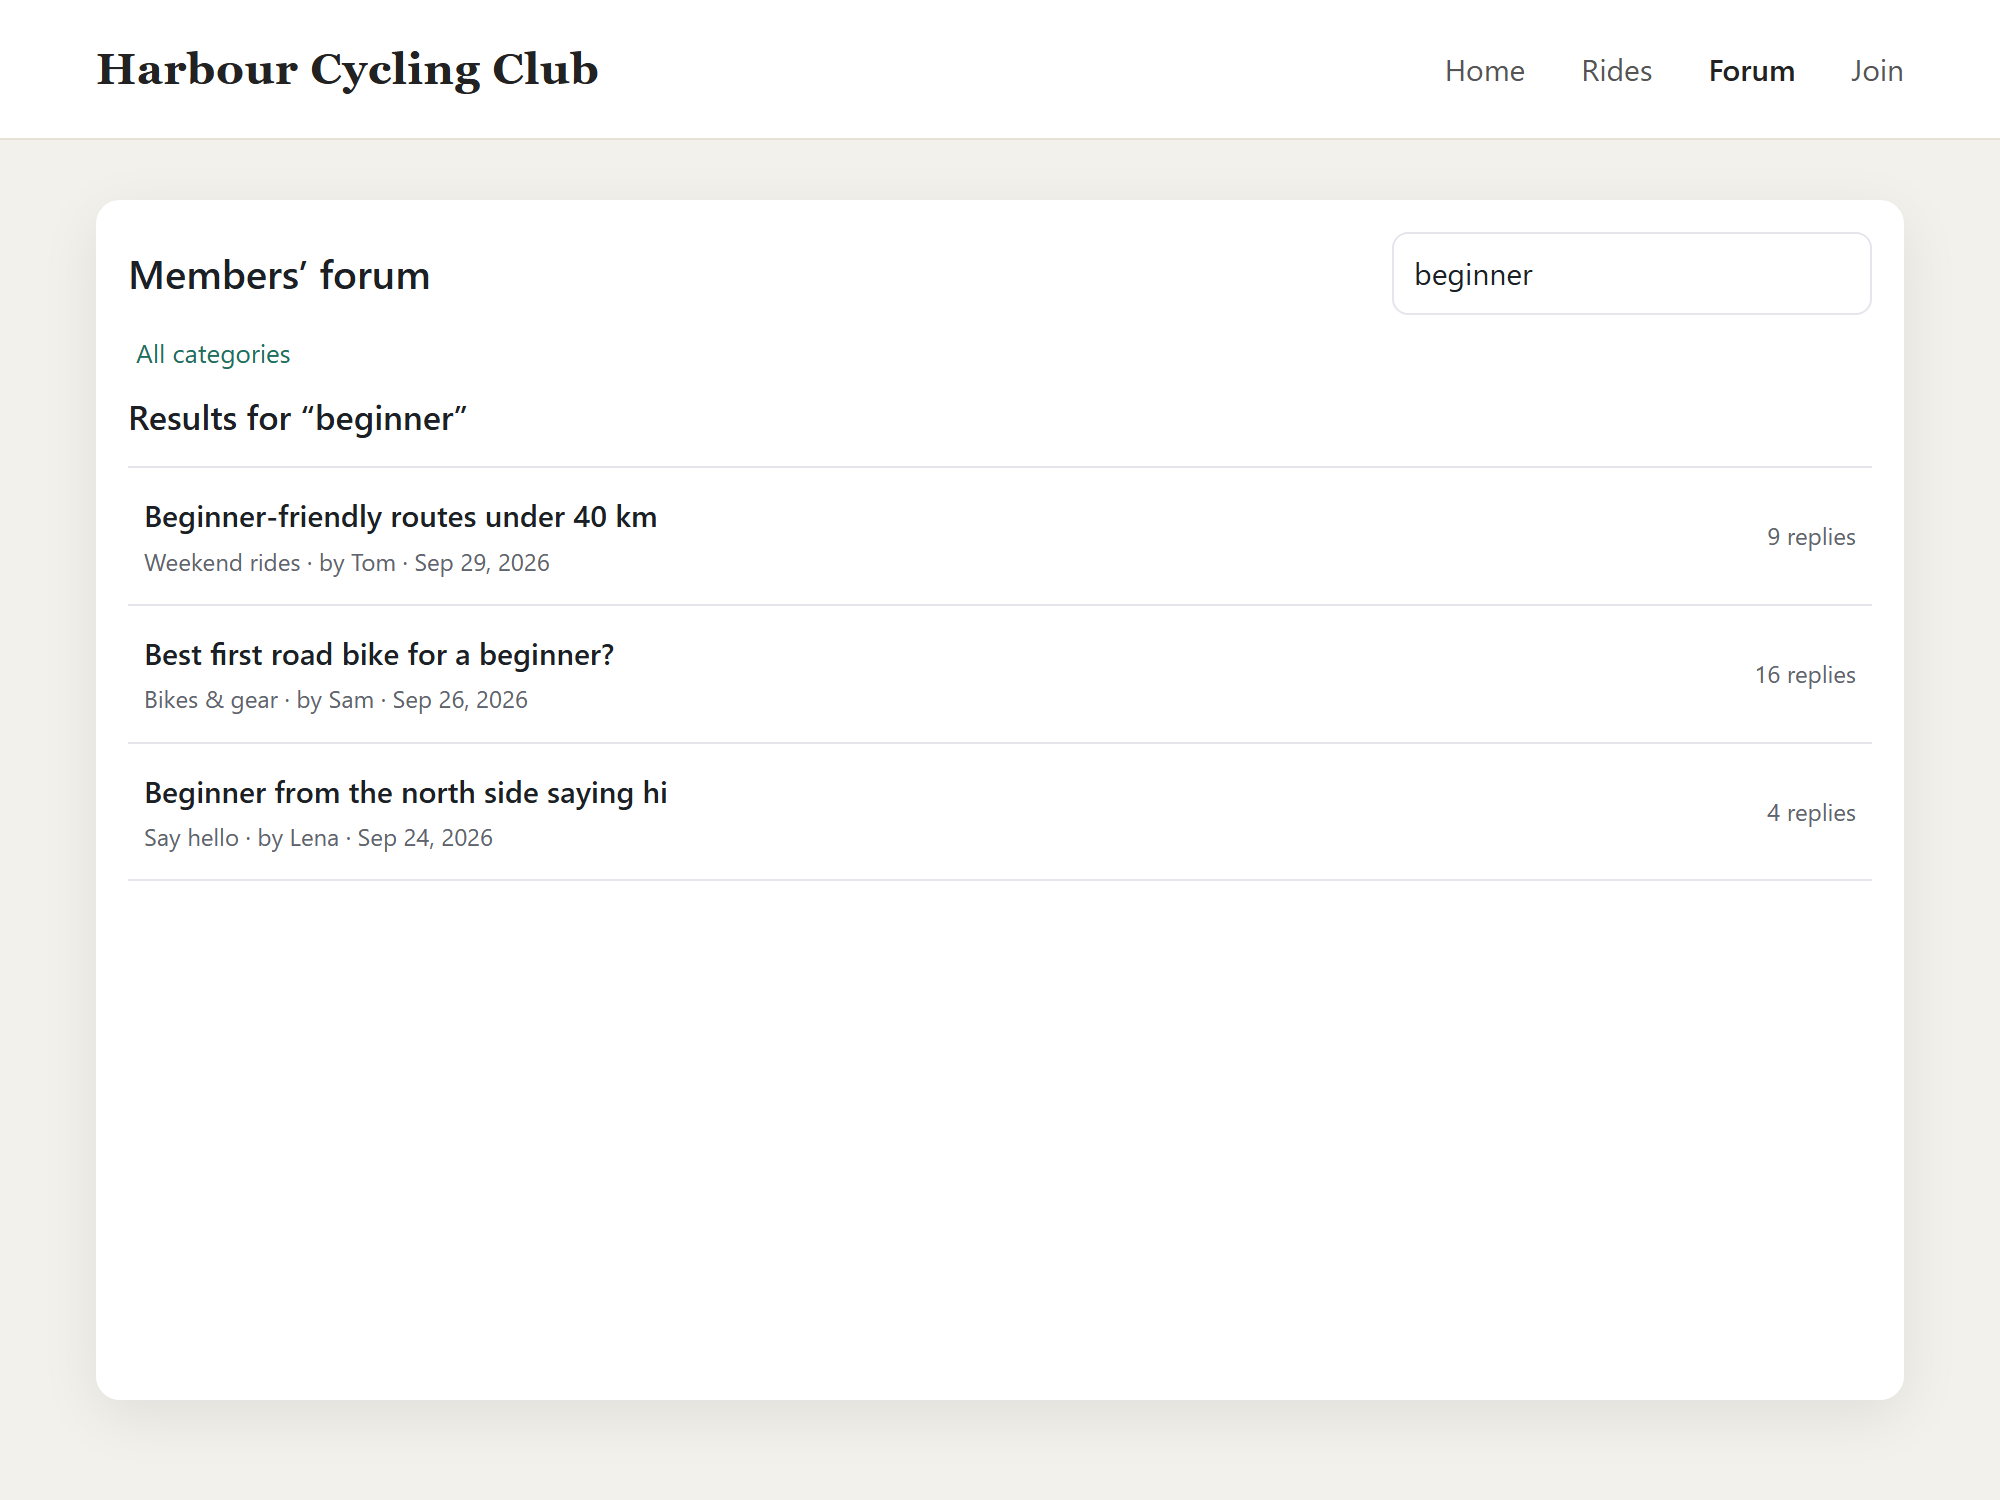The width and height of the screenshot is (2000, 1500).
Task: Click 'Weekend rides · by Tom · Sep 29, 2026' line
Action: click(347, 563)
